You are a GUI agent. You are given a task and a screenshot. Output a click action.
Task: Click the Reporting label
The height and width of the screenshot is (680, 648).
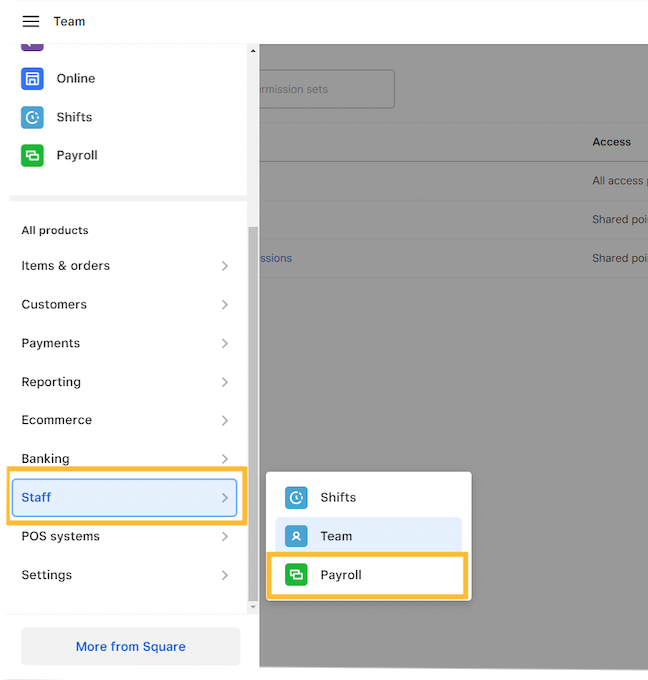coord(51,382)
